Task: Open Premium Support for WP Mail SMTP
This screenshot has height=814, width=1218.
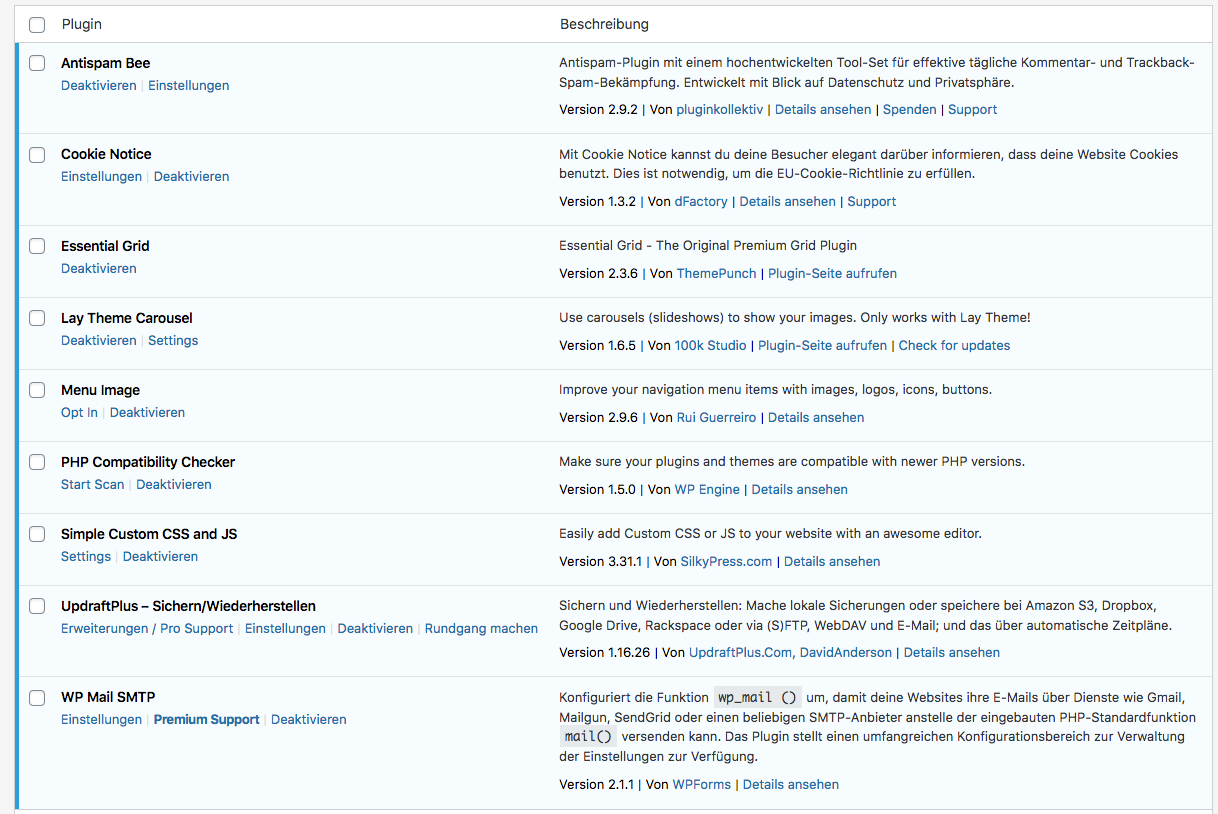Action: pos(206,720)
